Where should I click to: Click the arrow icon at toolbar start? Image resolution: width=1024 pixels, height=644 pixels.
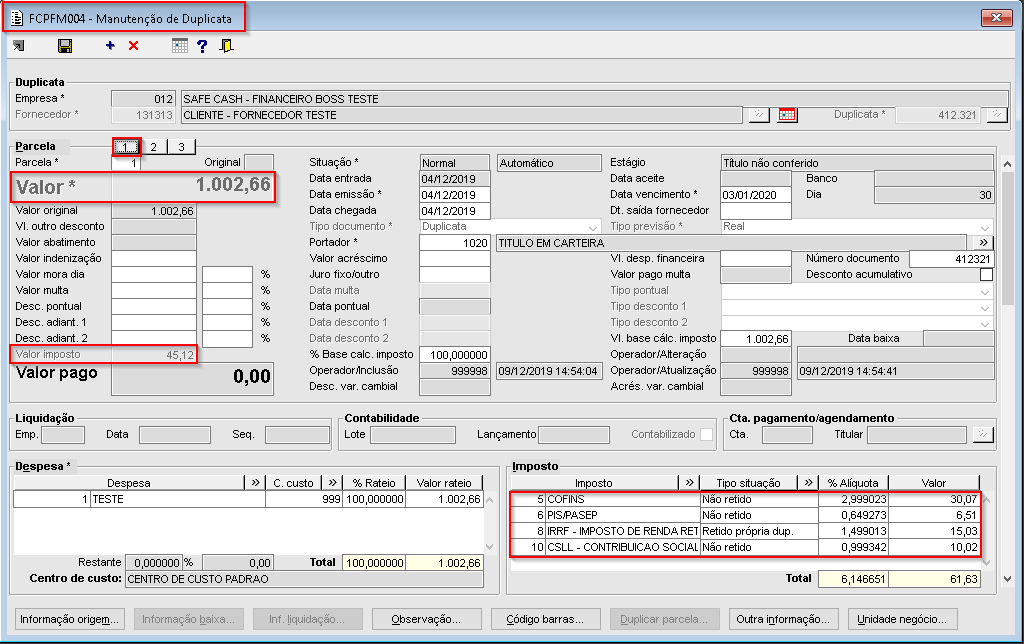tap(19, 46)
